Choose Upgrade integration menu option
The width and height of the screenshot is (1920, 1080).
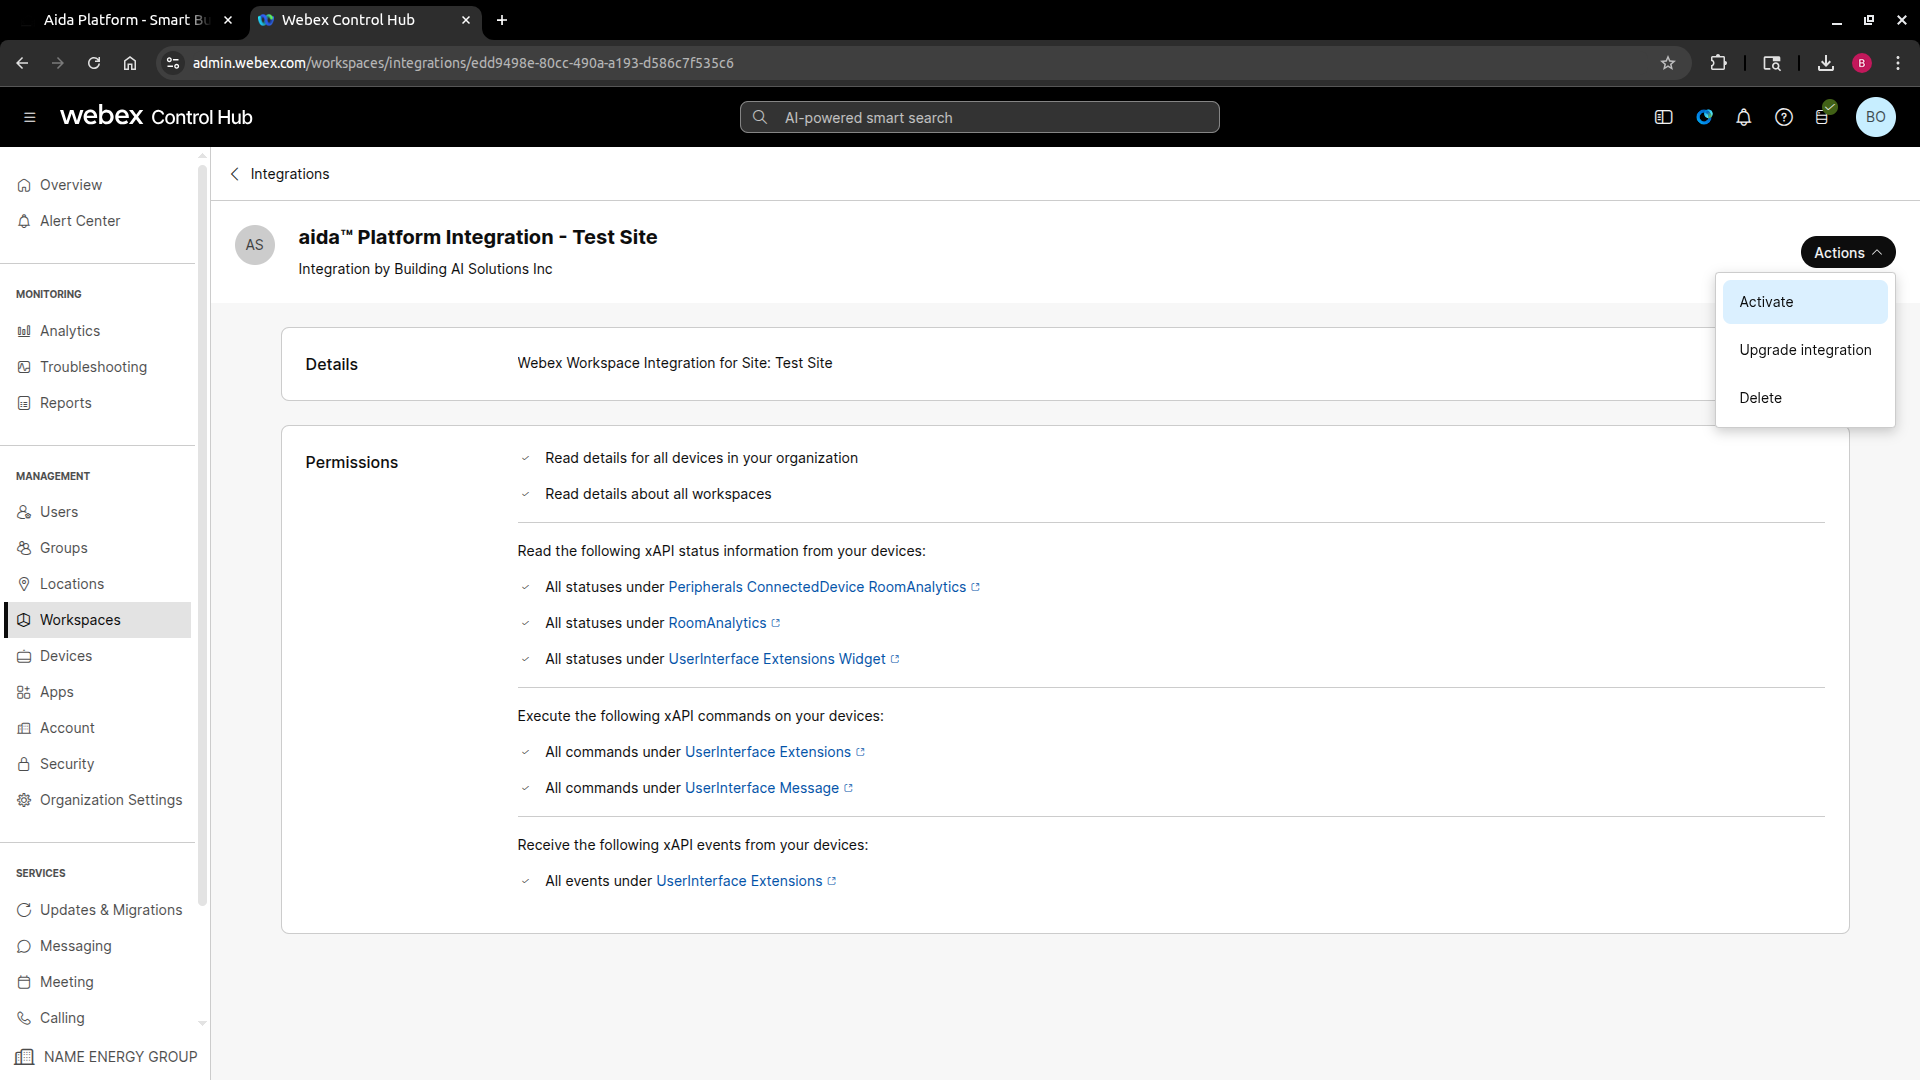tap(1804, 350)
